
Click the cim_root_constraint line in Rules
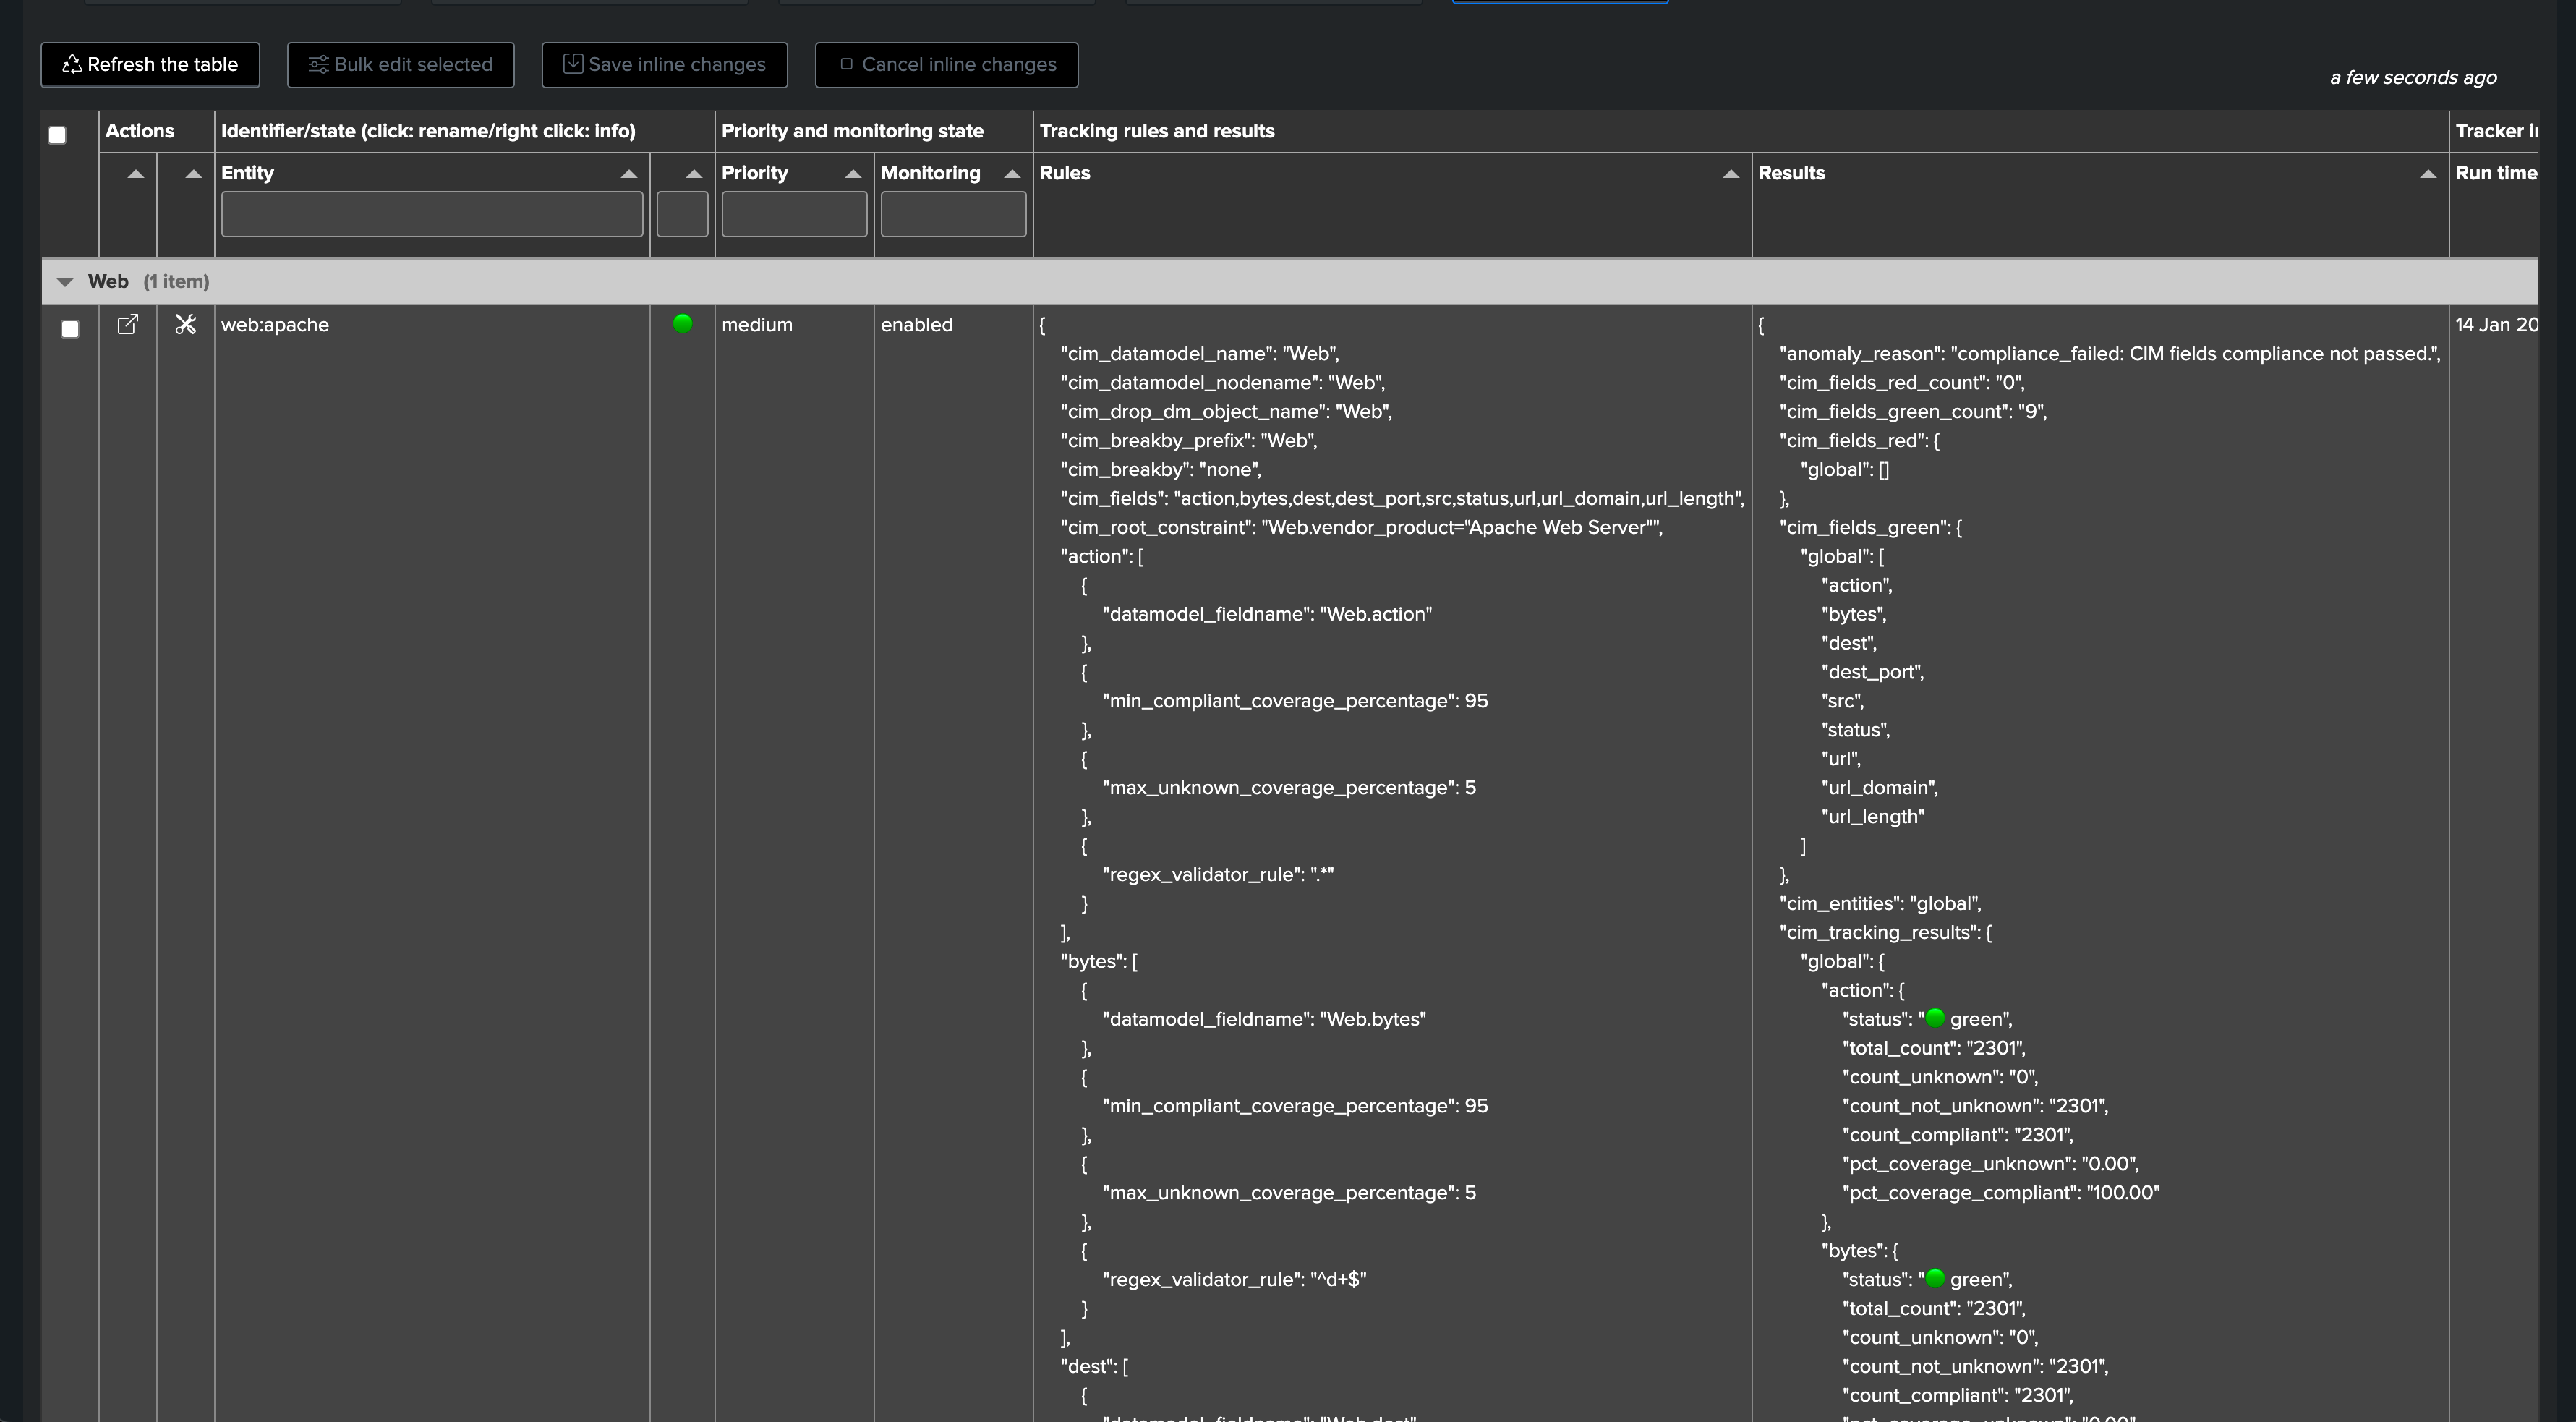(x=1361, y=528)
